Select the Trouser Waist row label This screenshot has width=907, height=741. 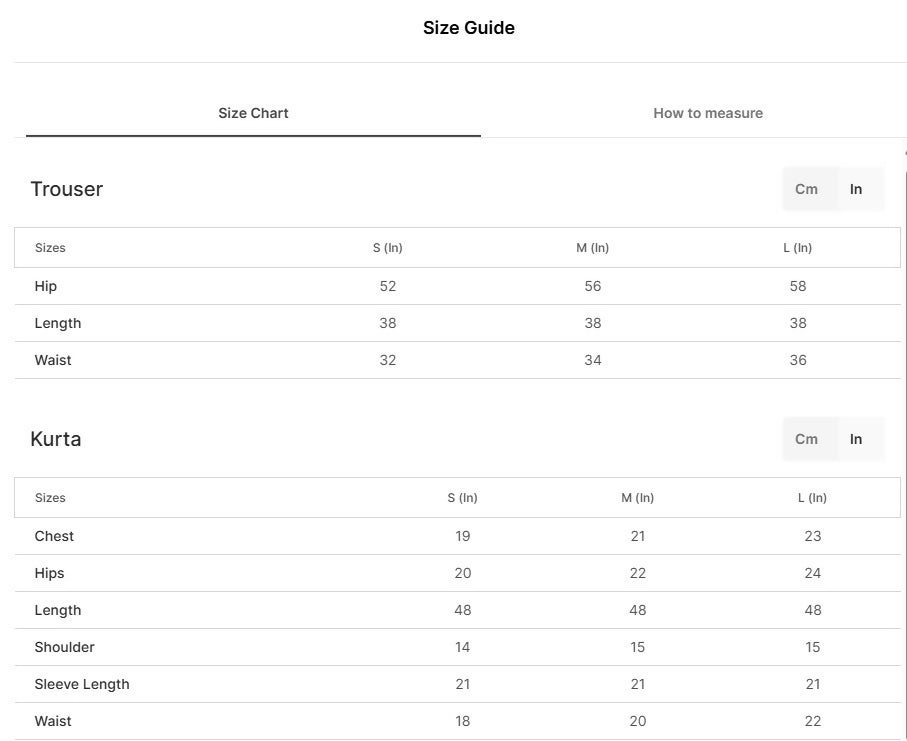click(53, 360)
